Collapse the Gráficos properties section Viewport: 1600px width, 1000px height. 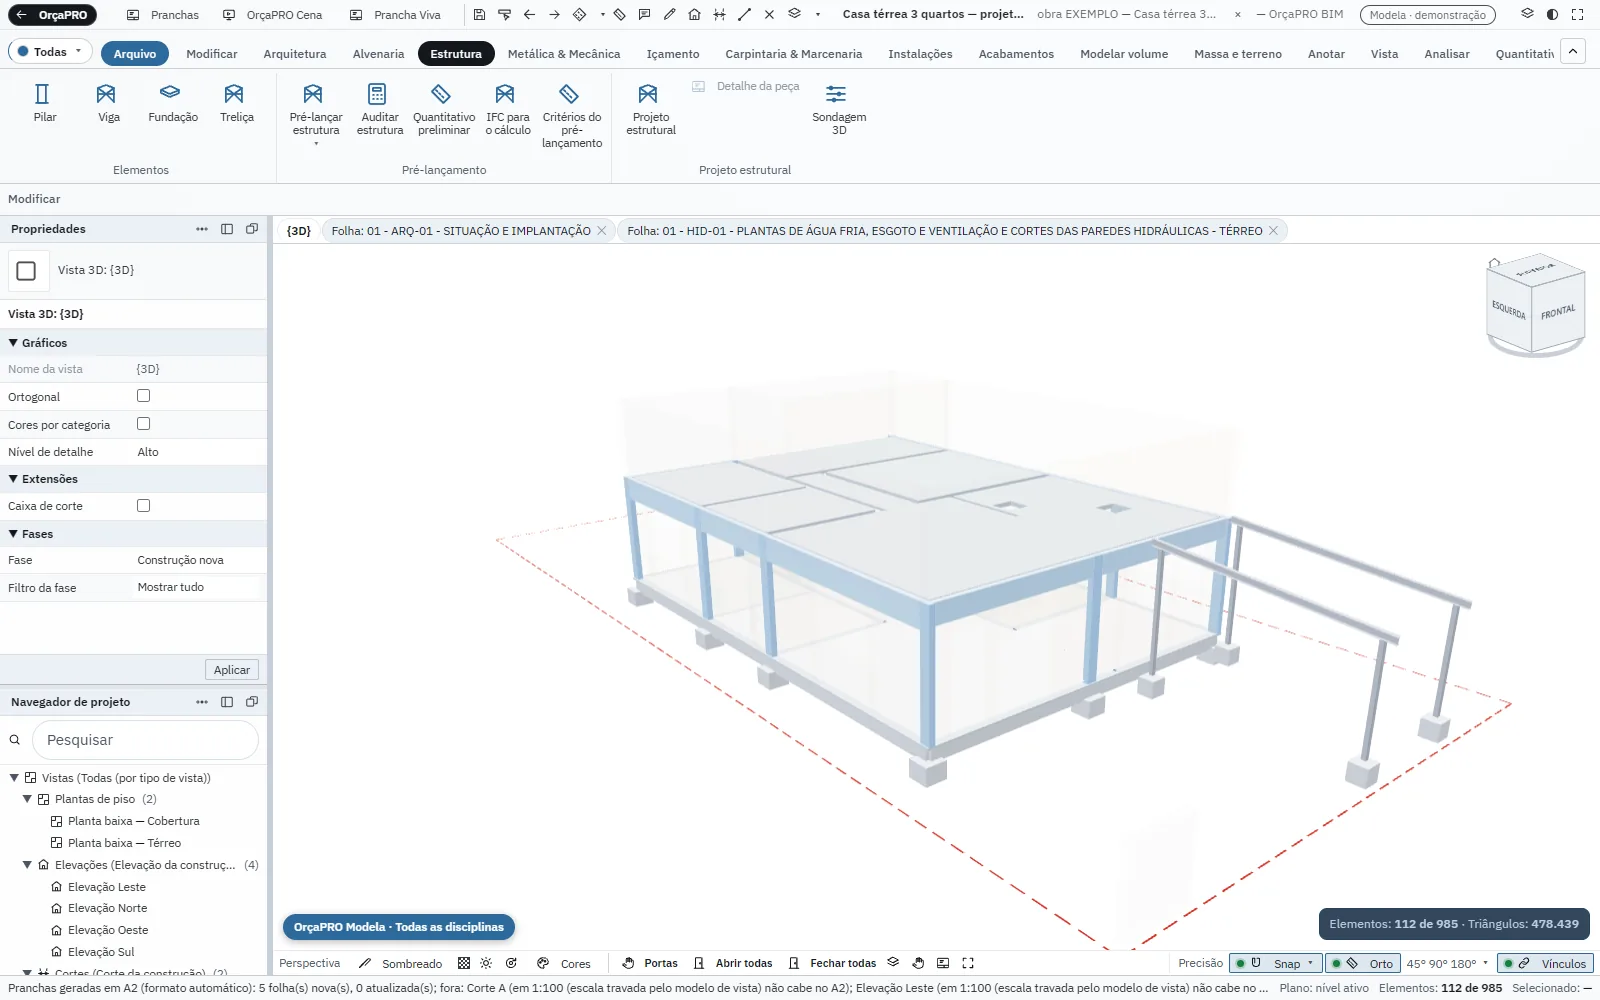pos(14,342)
